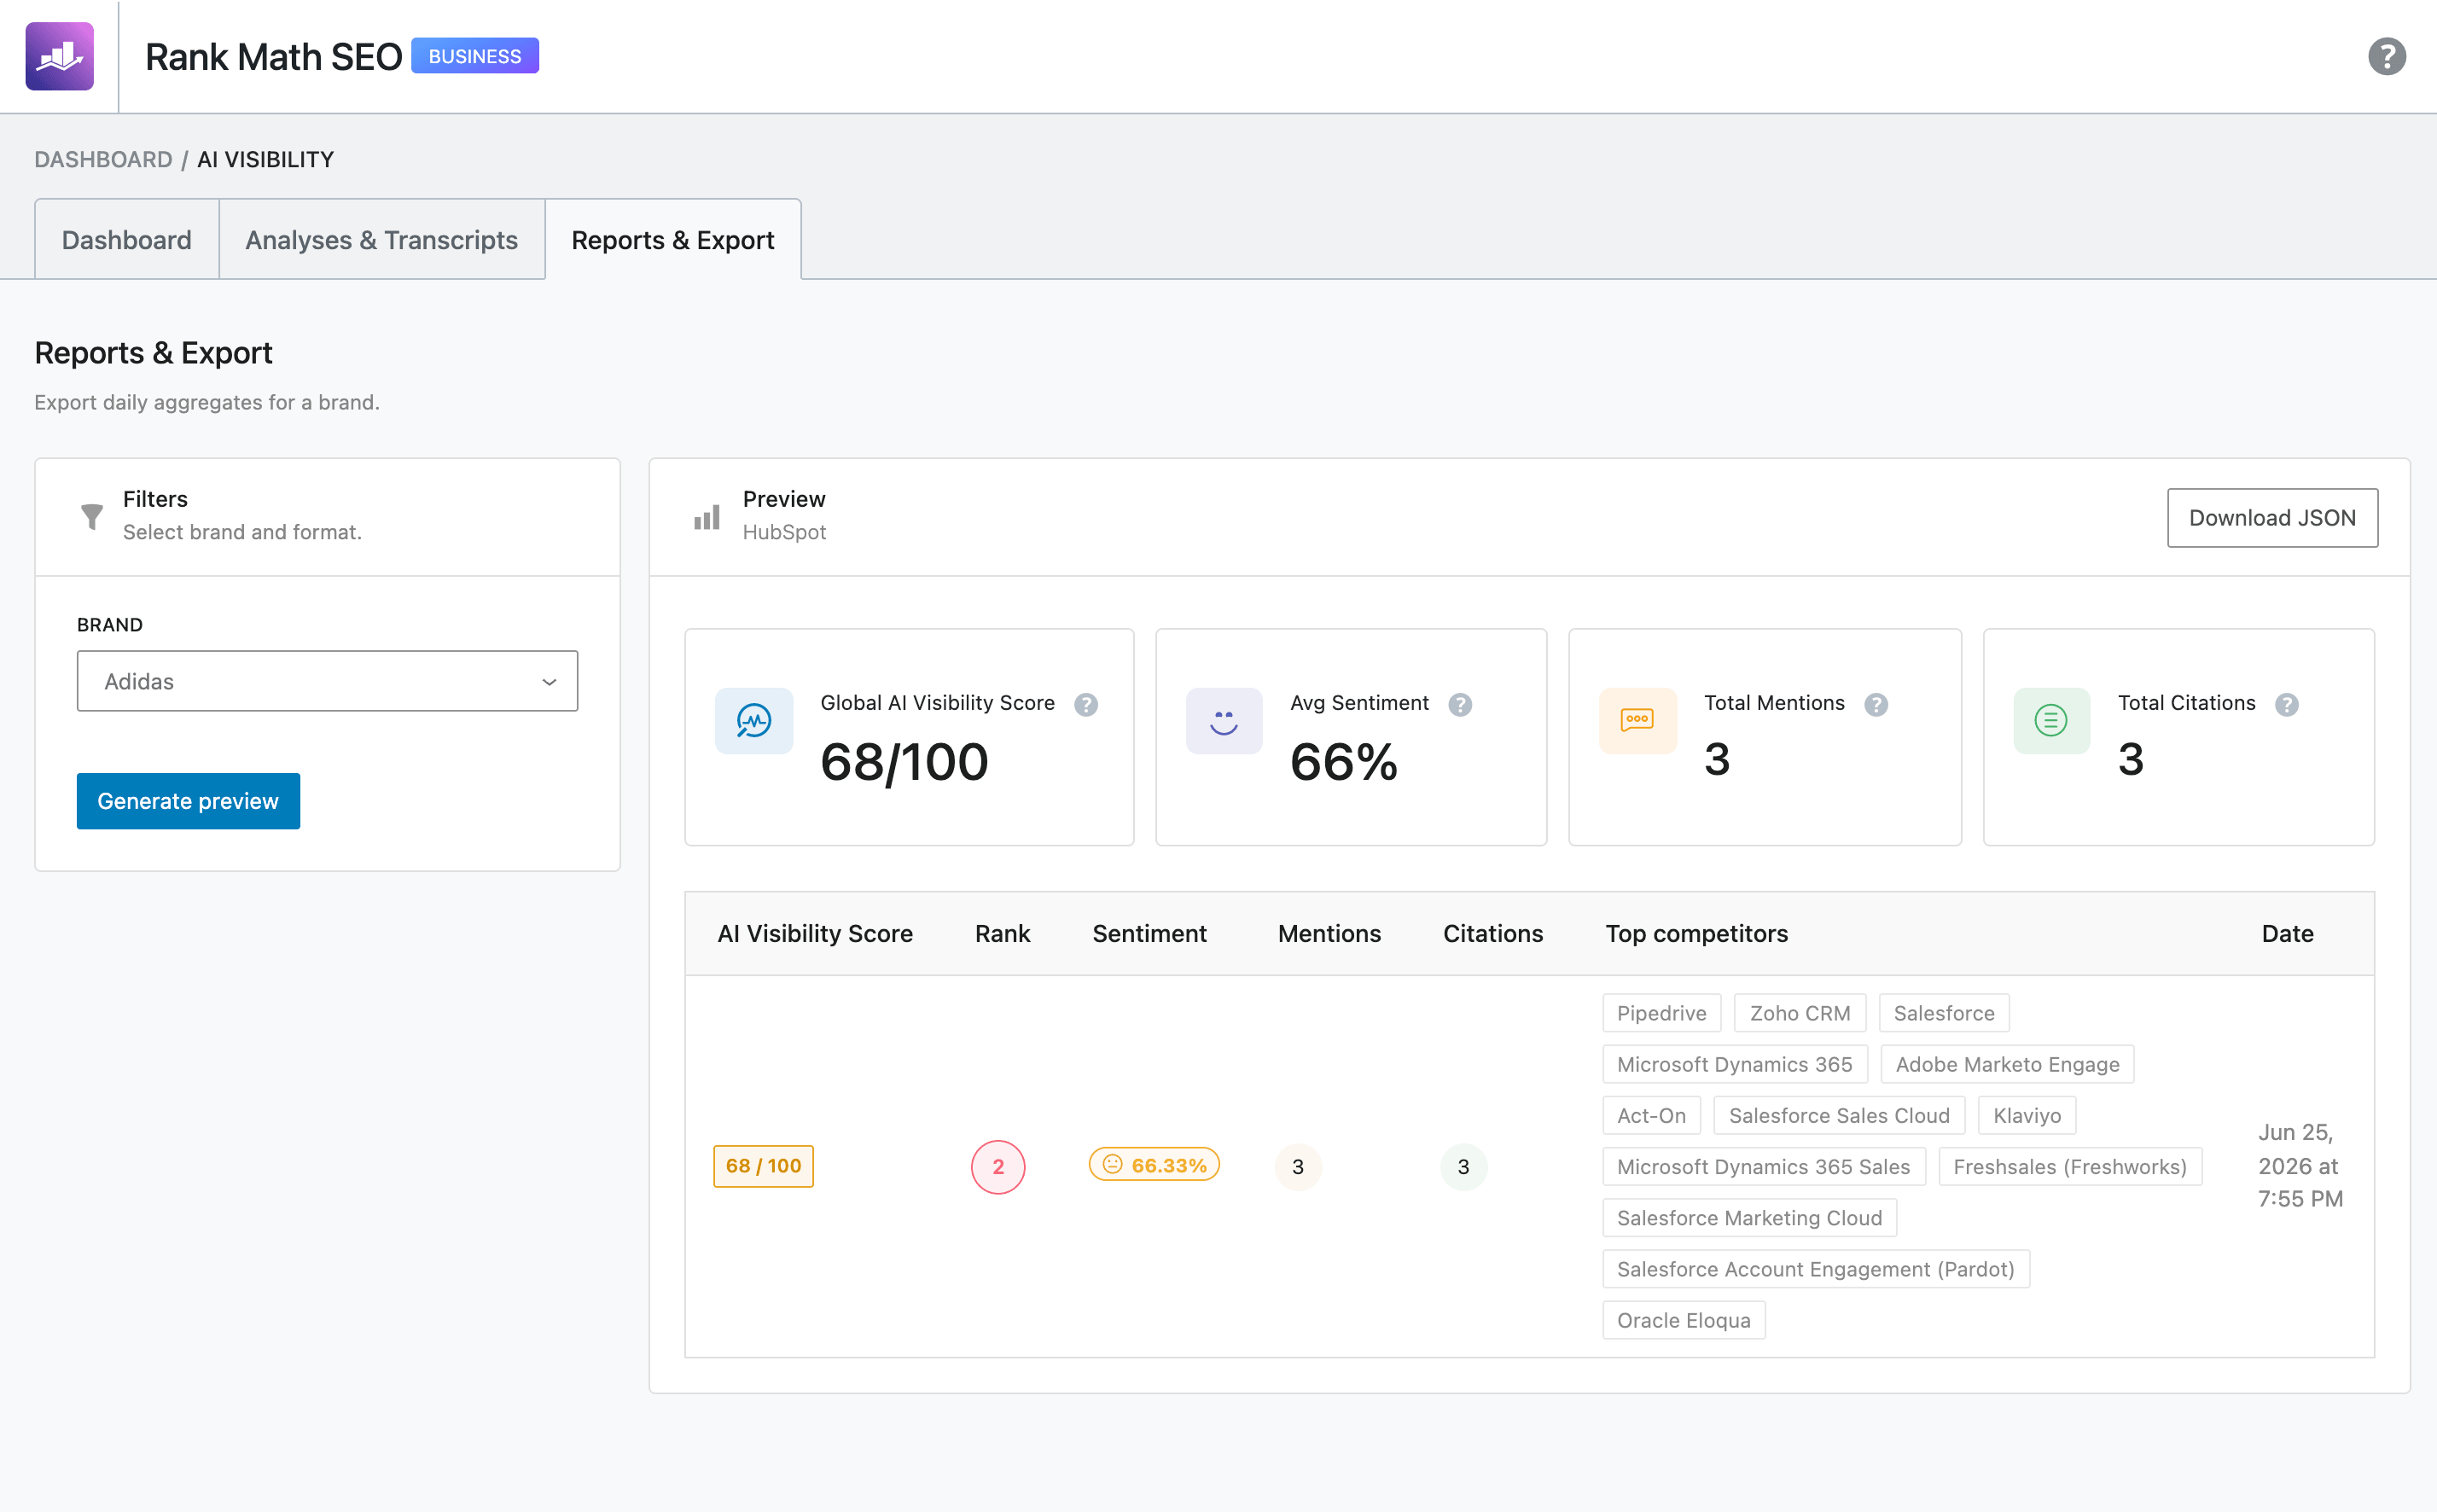Click the Pipedrive competitor tag
The width and height of the screenshot is (2437, 1512).
1661,1013
